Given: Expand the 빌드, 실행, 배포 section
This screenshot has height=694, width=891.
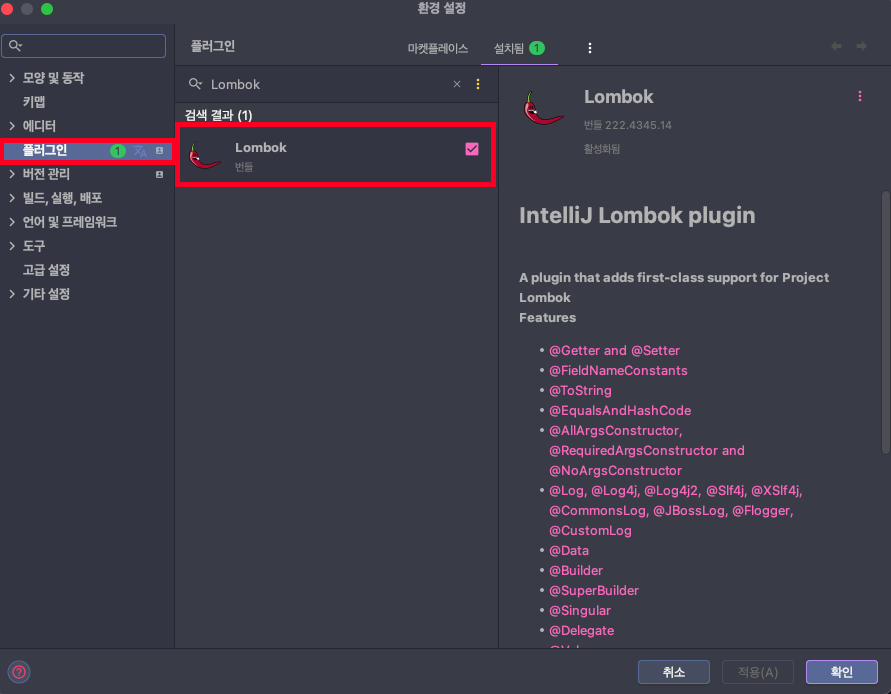Looking at the screenshot, I should pyautogui.click(x=12, y=198).
